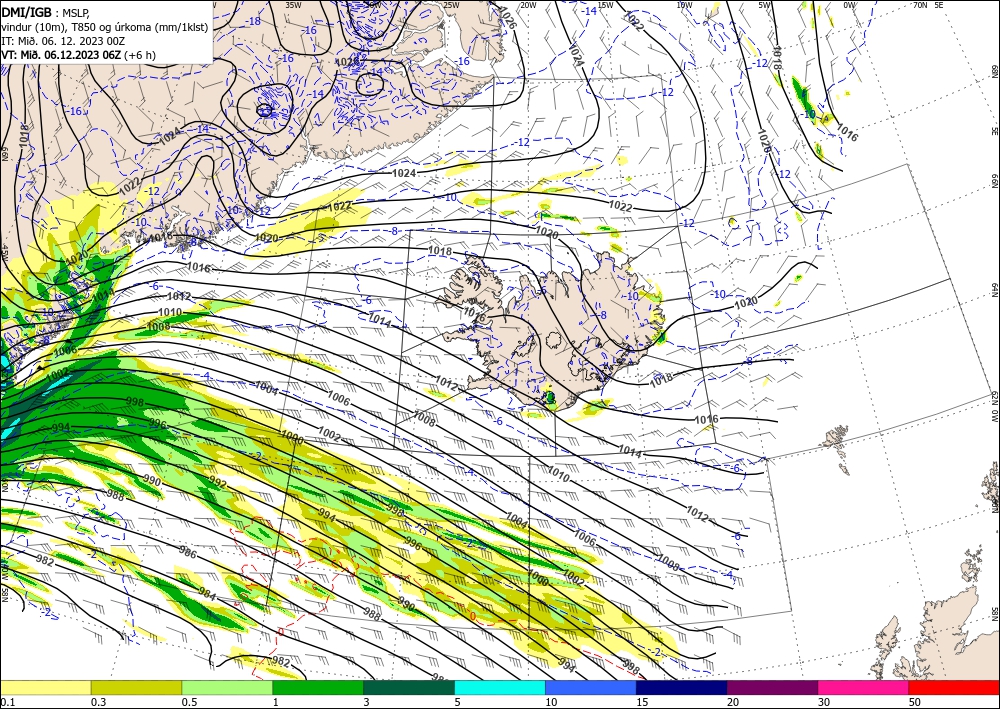Click the '15' legend value under the scale
This screenshot has width=1000, height=709.
(x=642, y=702)
